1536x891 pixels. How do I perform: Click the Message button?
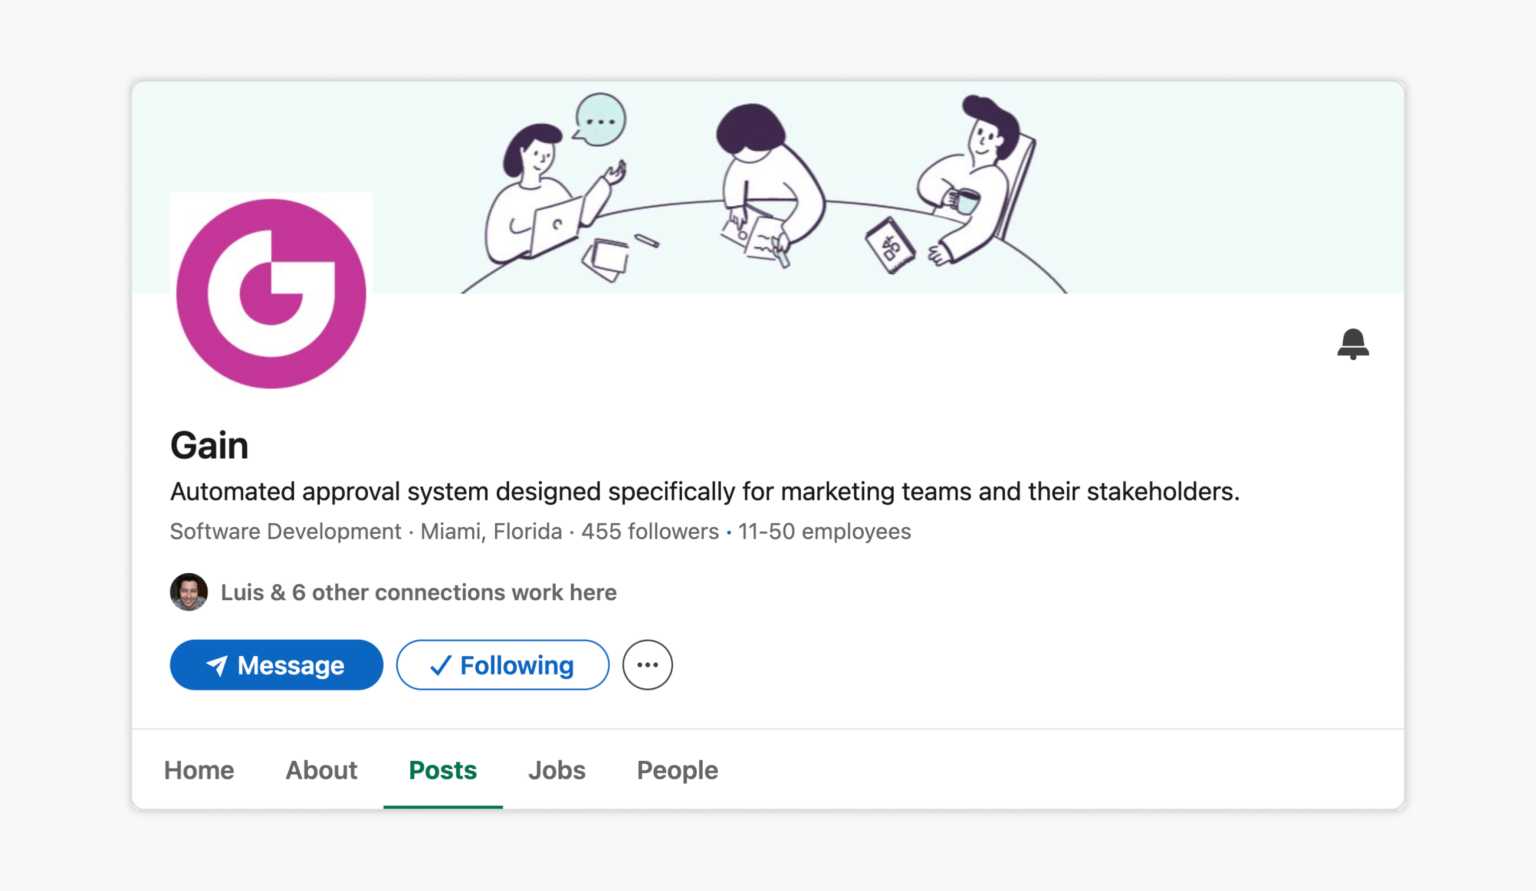[276, 665]
